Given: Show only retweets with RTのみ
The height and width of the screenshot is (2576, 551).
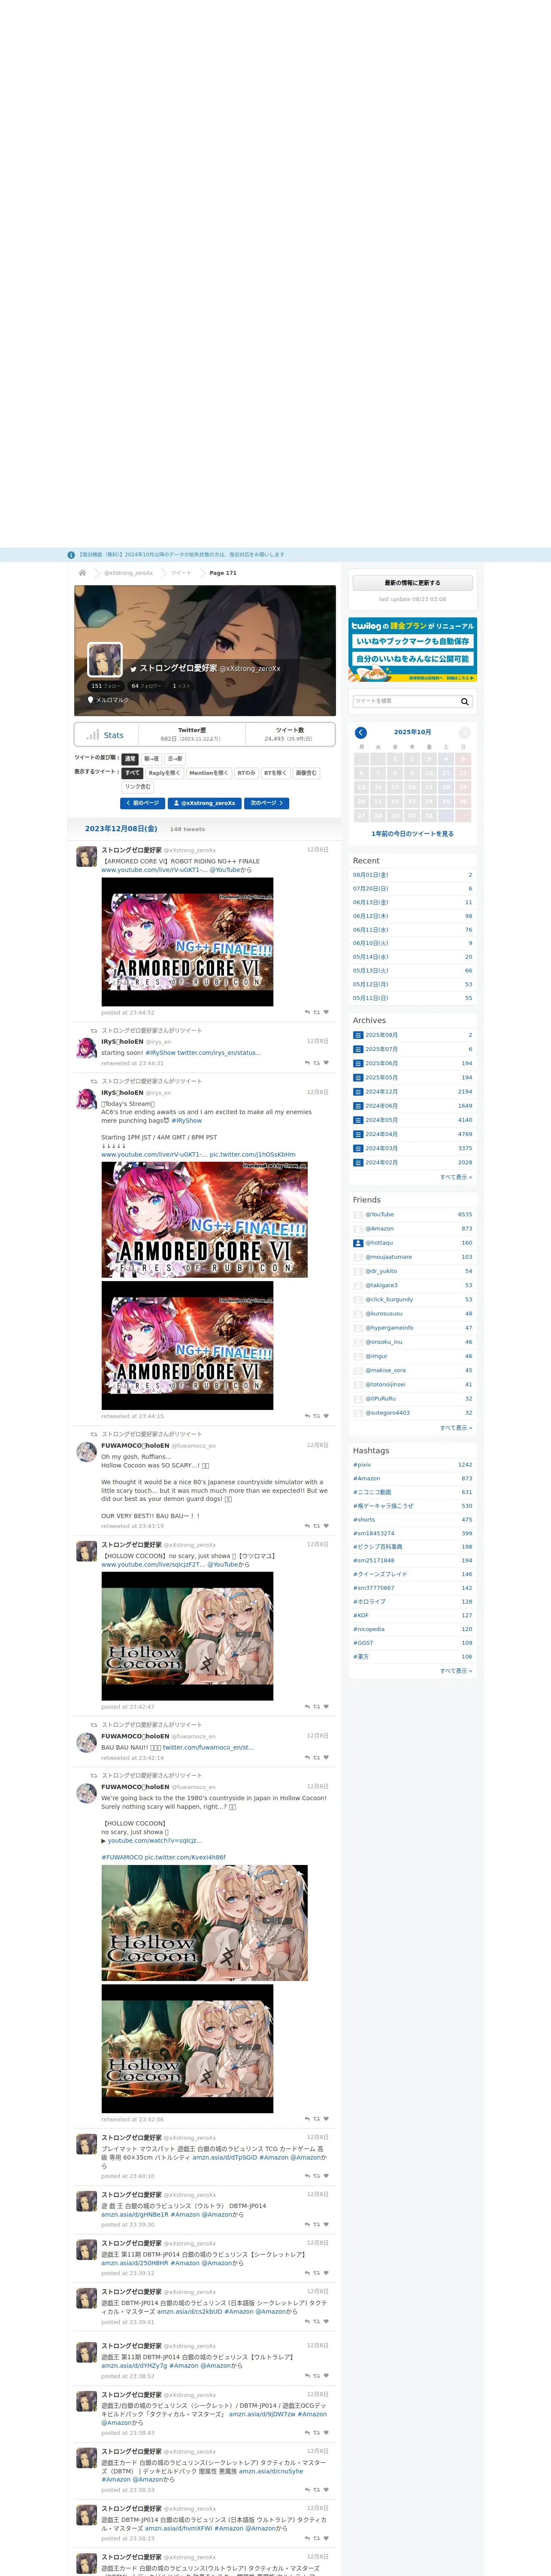Looking at the screenshot, I should coord(246,773).
